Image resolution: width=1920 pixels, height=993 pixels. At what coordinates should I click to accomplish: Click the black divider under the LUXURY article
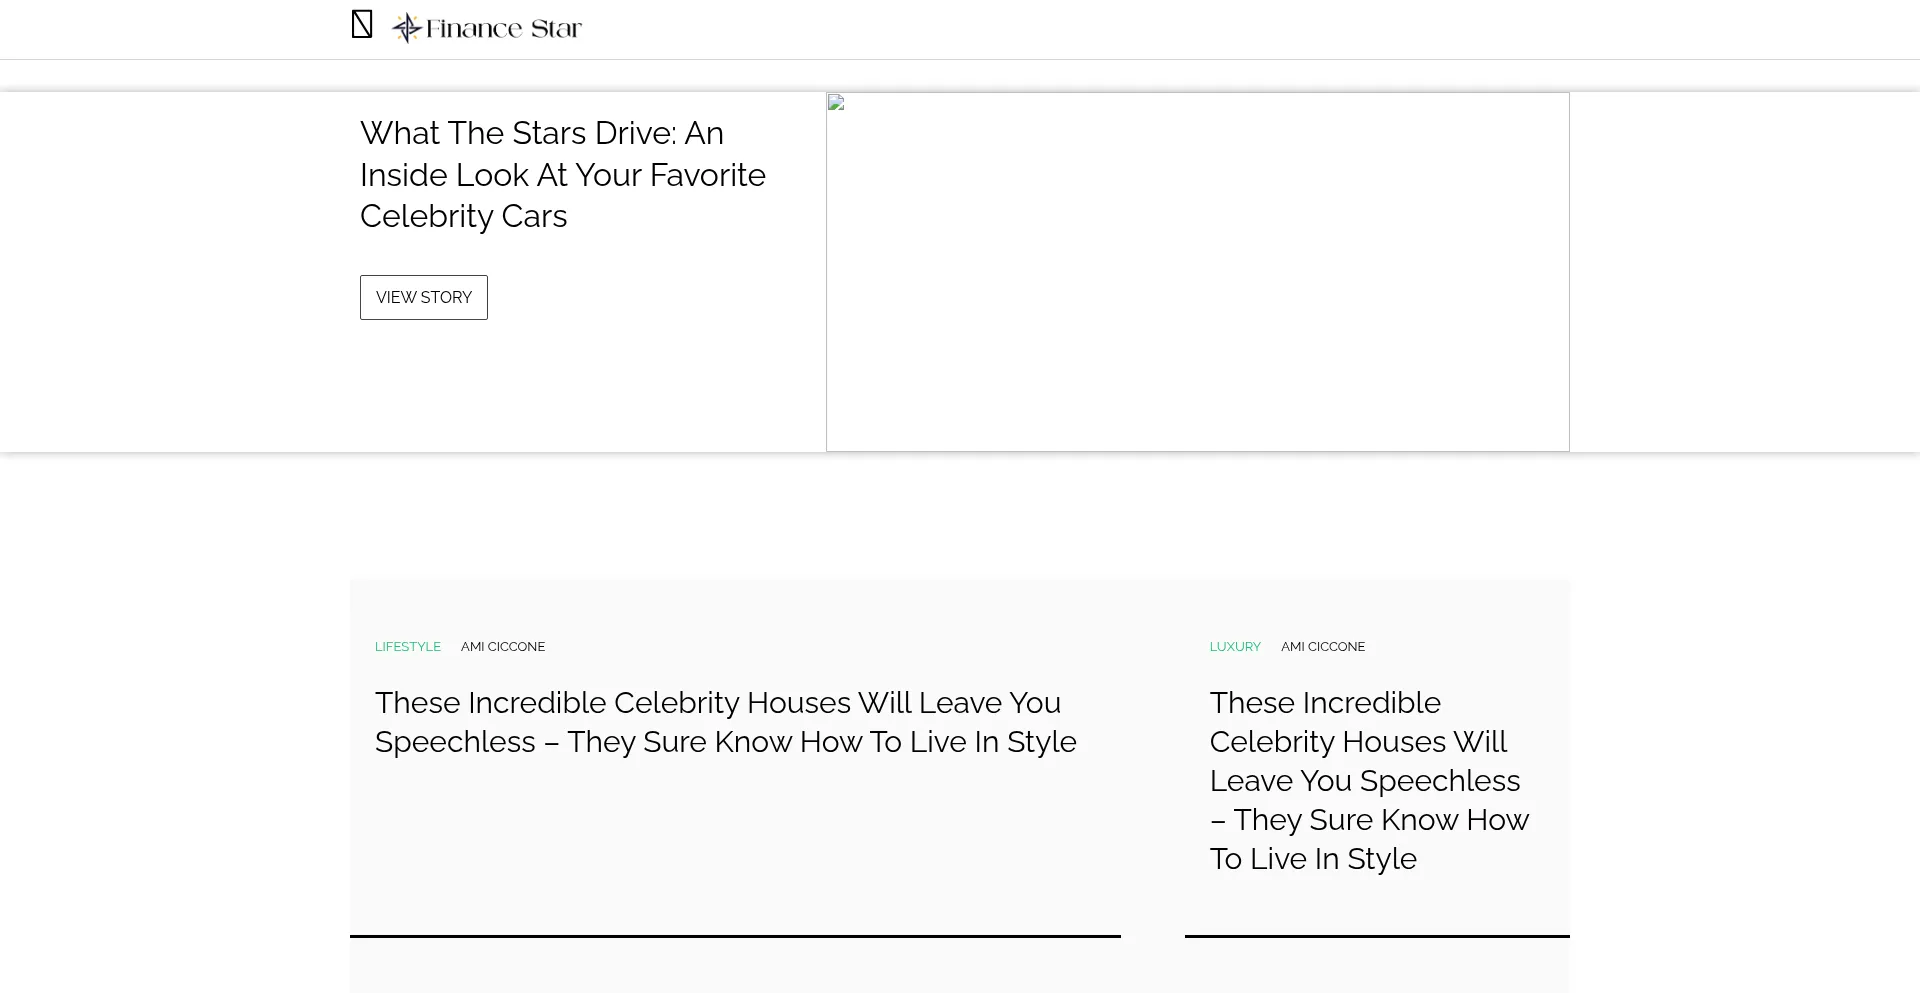point(1377,936)
